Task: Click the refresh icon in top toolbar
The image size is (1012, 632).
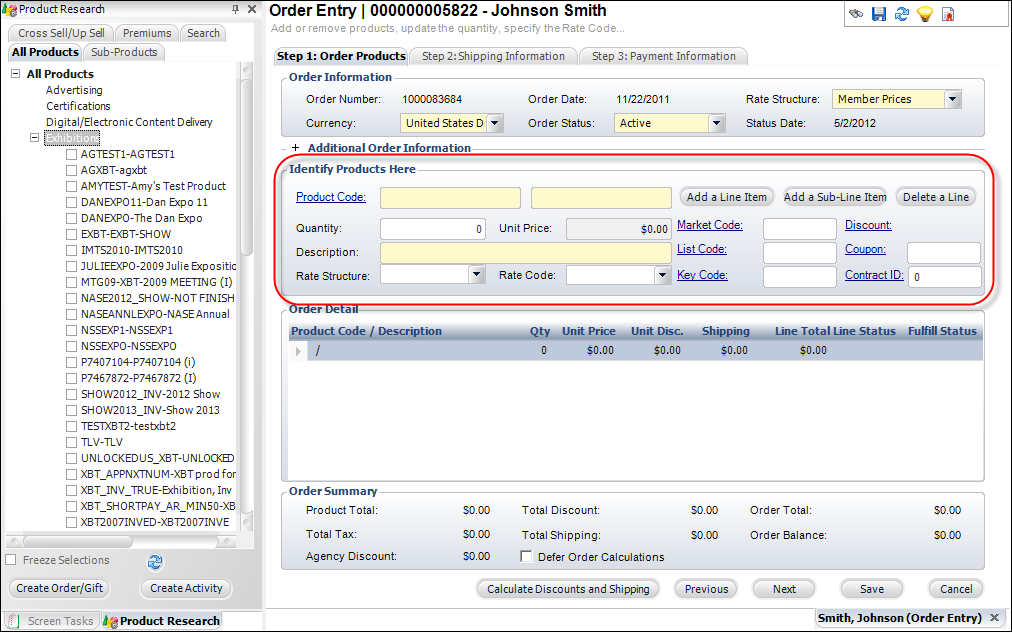Action: (x=901, y=14)
